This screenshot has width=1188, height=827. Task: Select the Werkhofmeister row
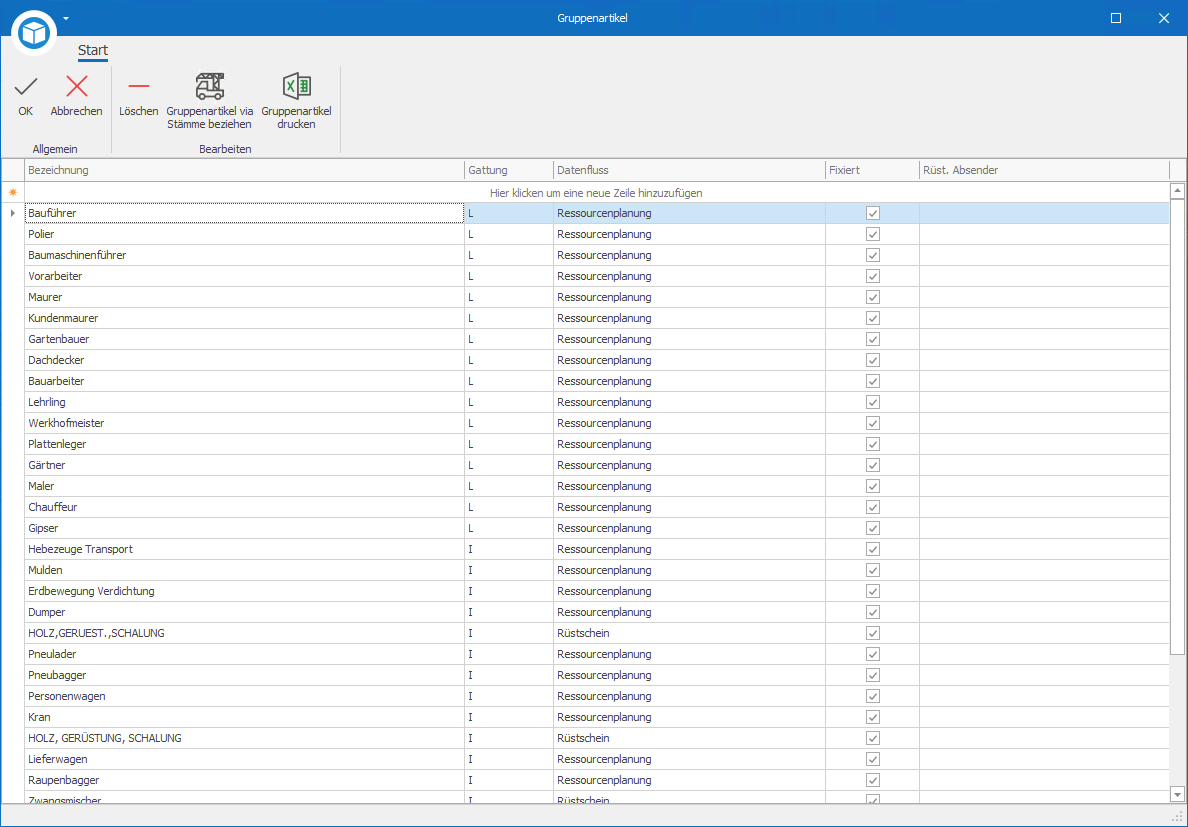(597, 423)
